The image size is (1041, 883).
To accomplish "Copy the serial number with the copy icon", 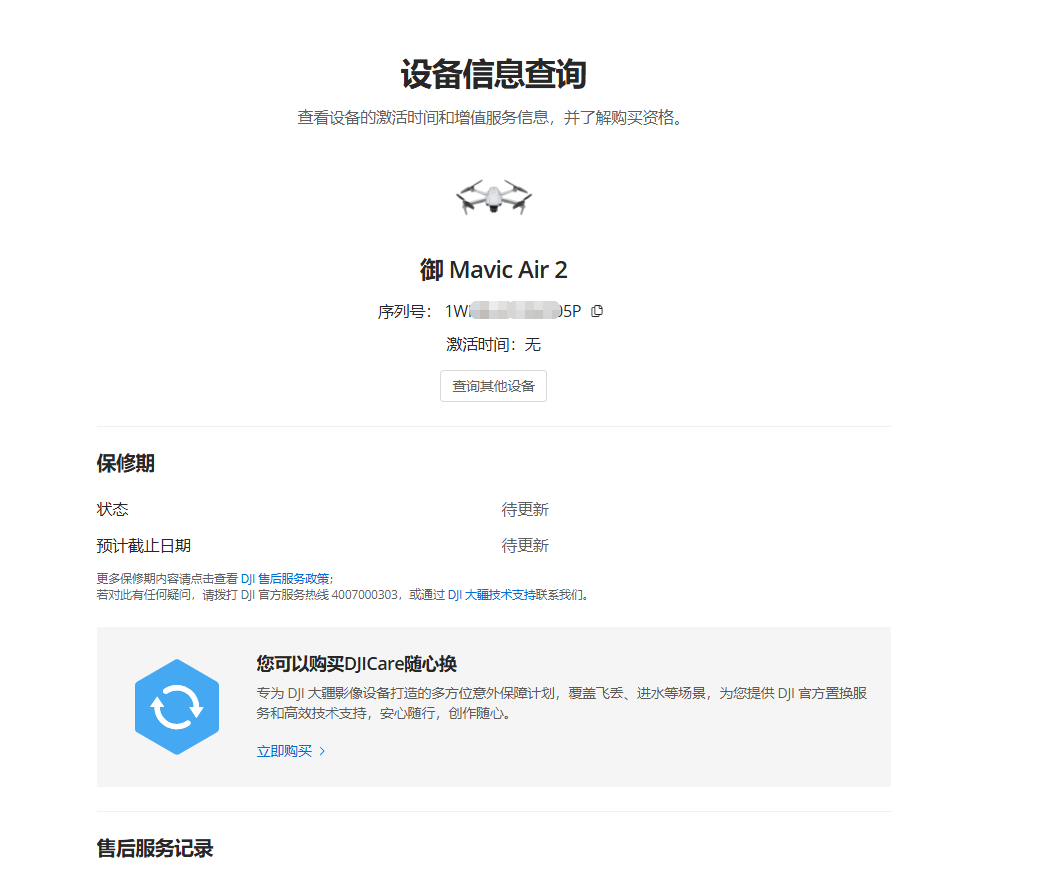I will point(597,311).
